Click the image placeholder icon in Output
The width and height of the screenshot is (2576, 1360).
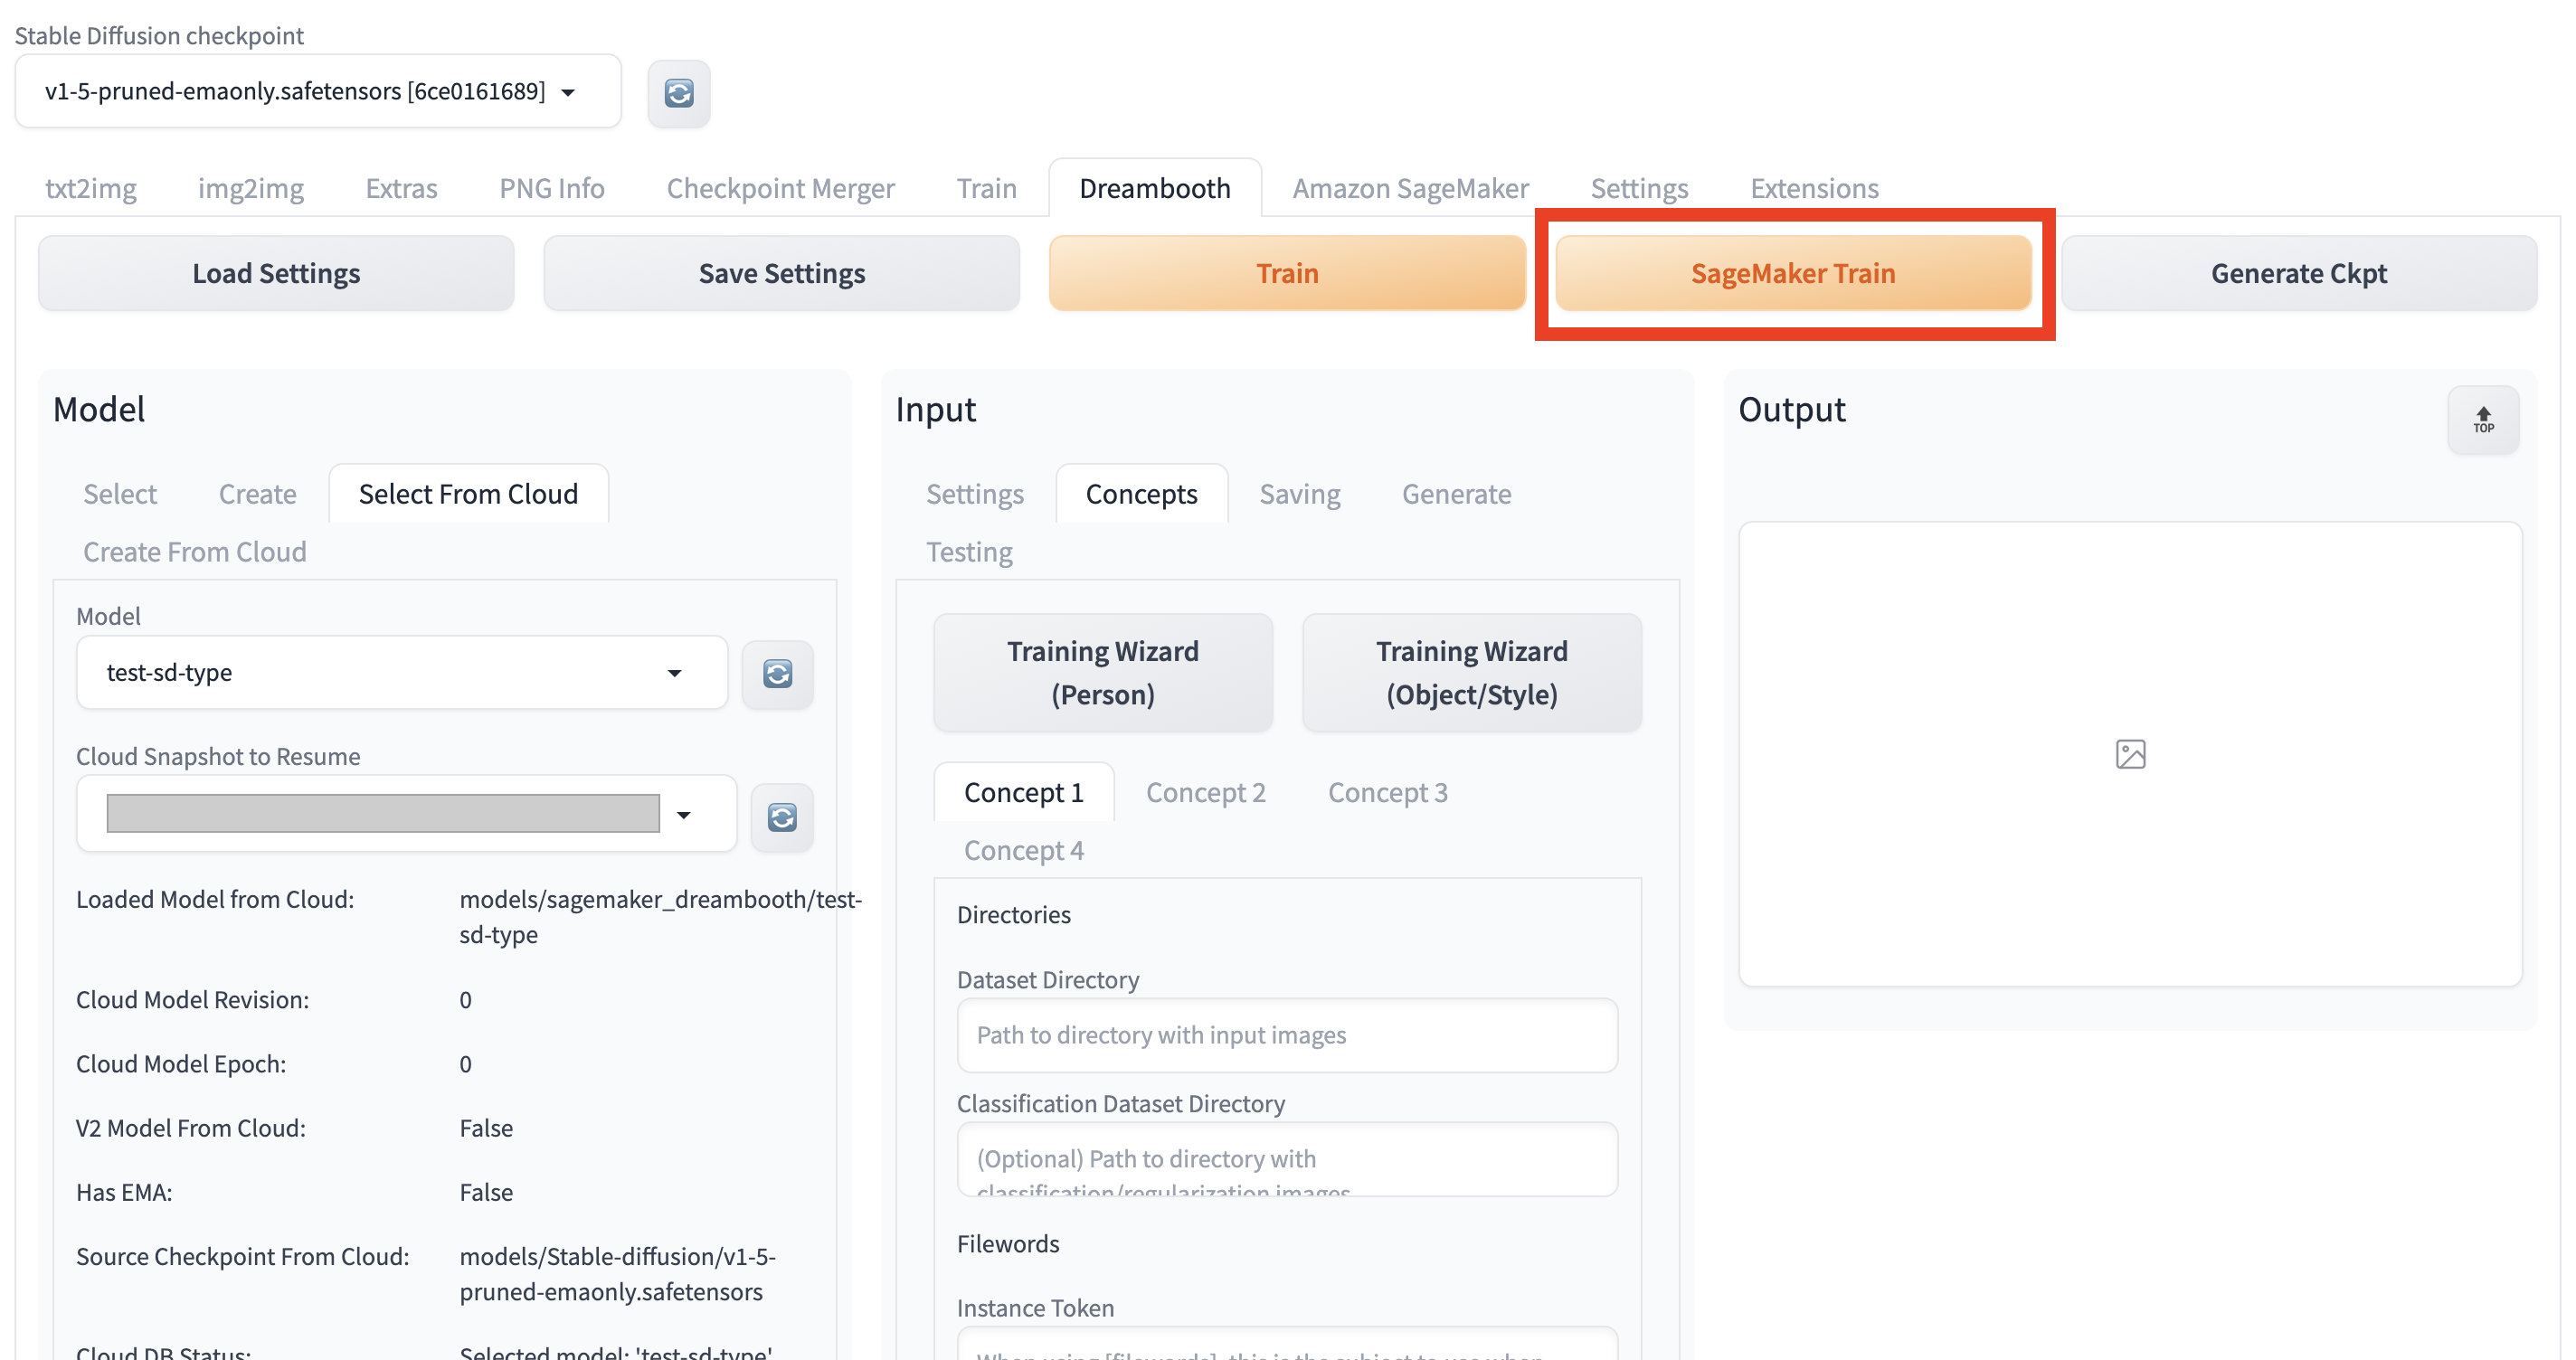coord(2130,753)
